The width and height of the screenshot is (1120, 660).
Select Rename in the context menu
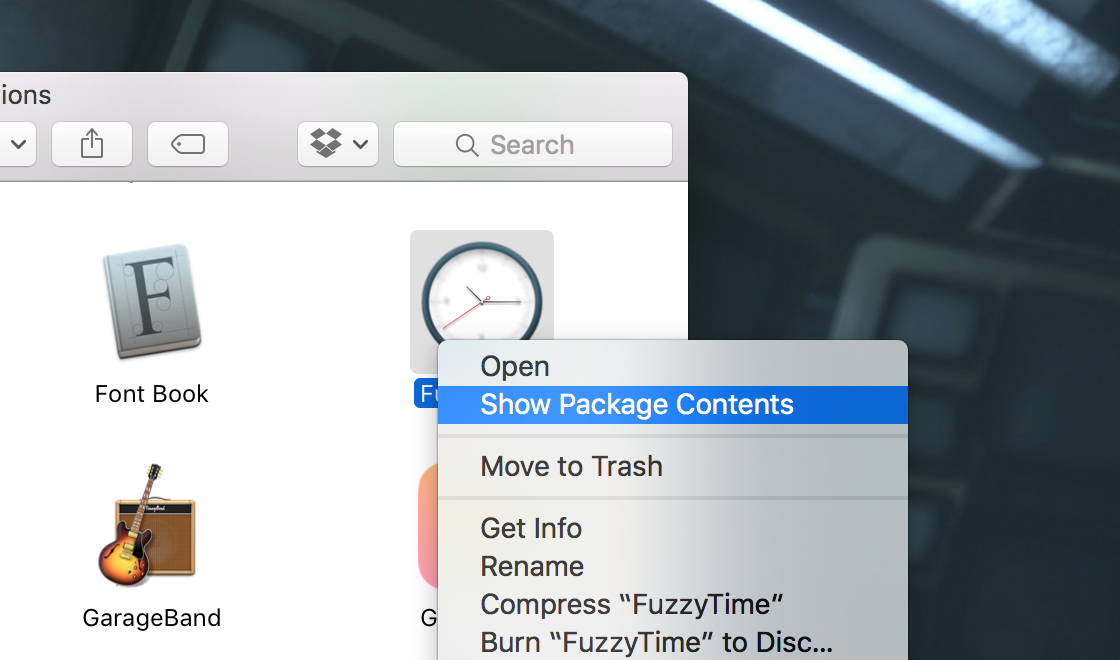[x=533, y=566]
